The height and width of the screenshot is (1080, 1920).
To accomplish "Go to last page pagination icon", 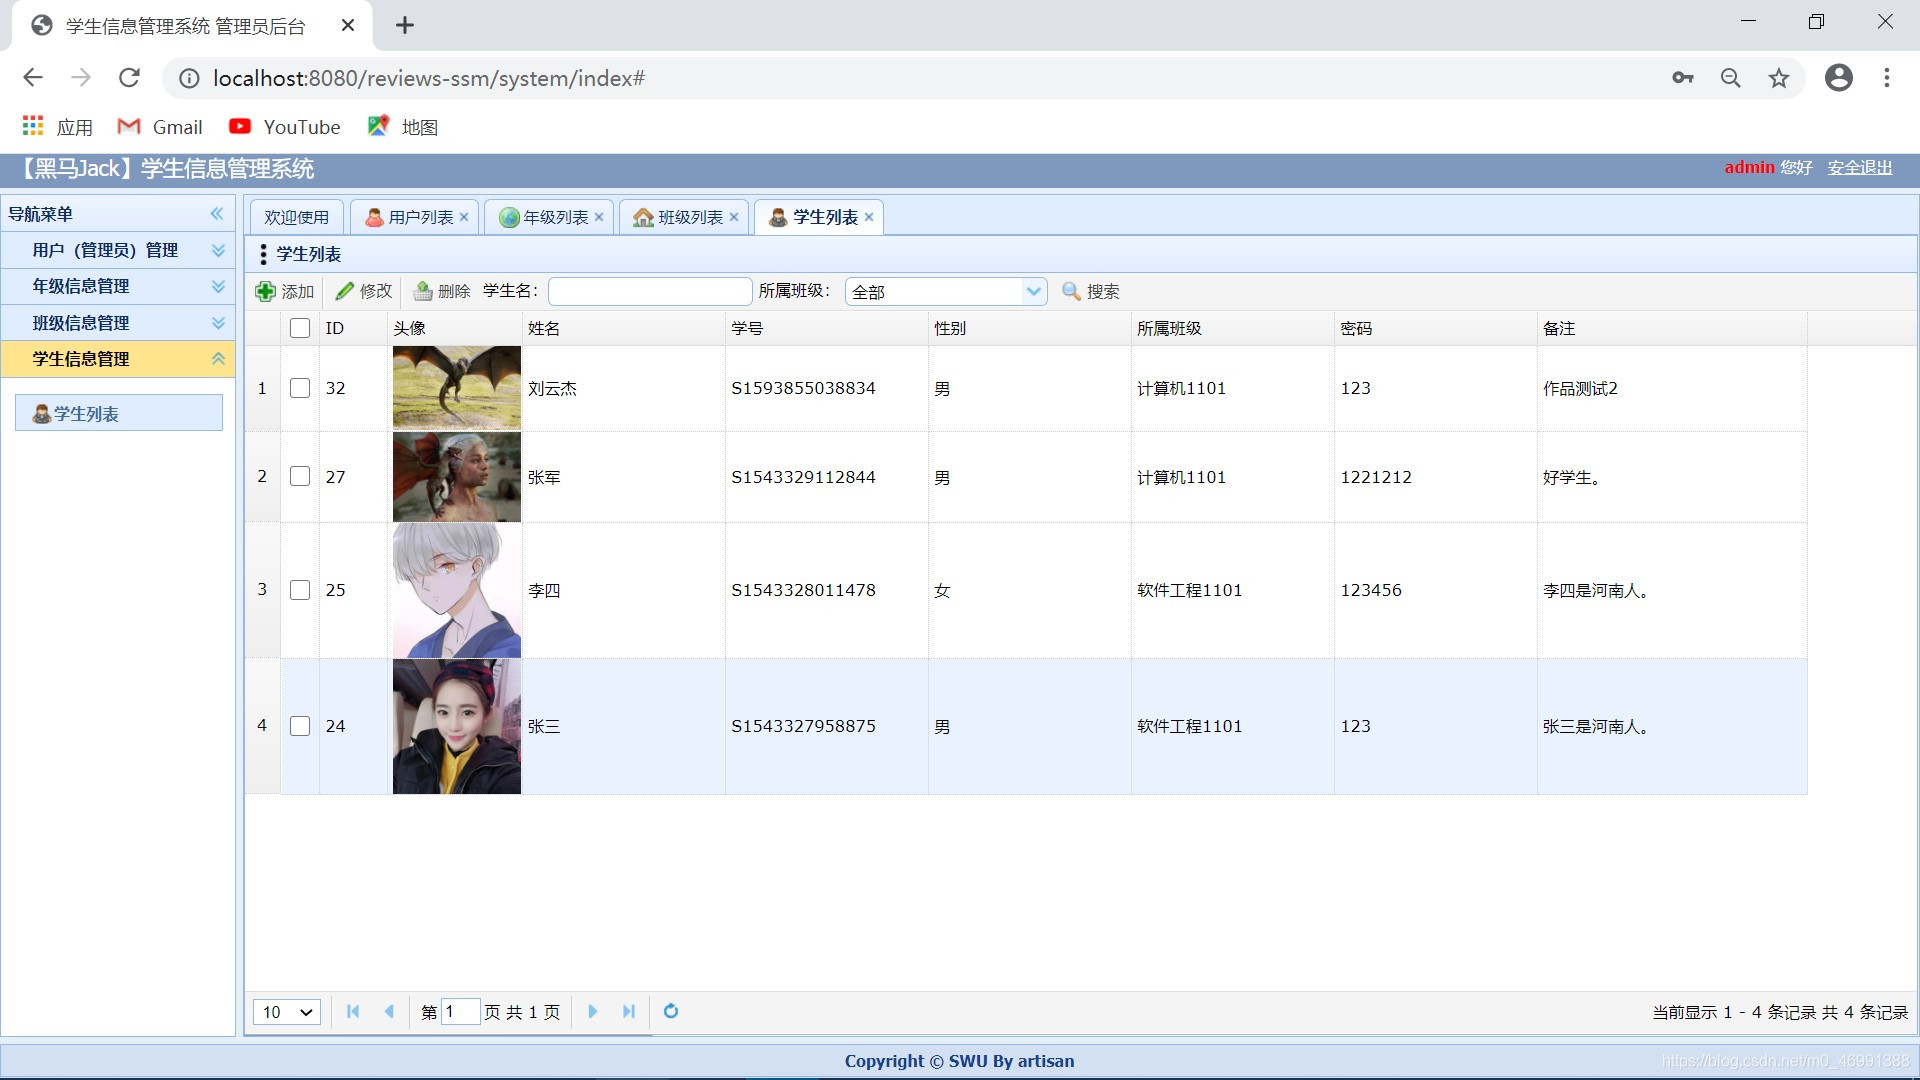I will pos(628,1011).
